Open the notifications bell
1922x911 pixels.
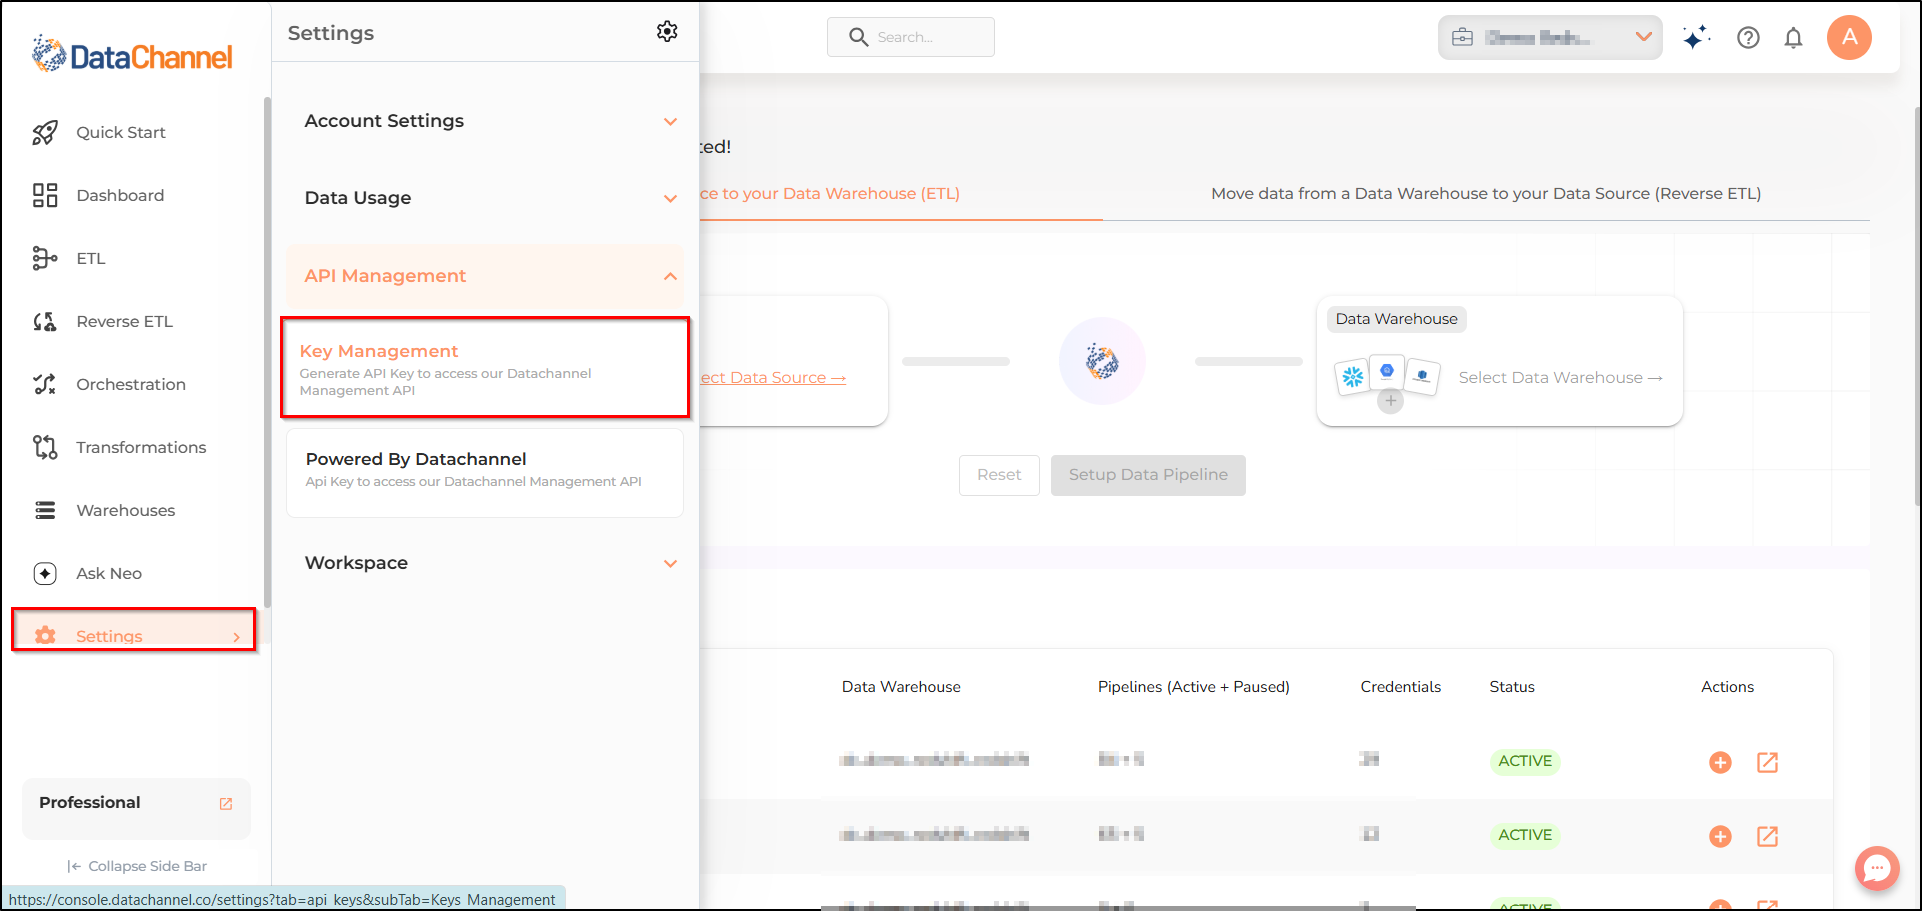coord(1794,38)
